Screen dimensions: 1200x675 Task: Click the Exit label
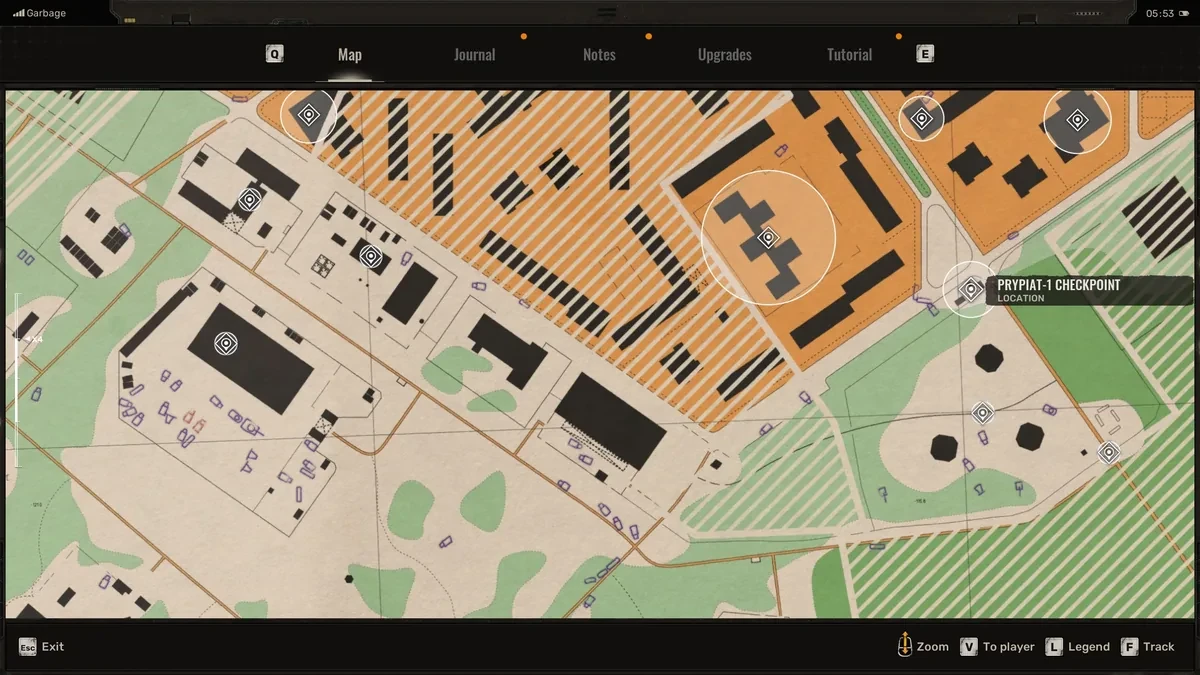53,647
